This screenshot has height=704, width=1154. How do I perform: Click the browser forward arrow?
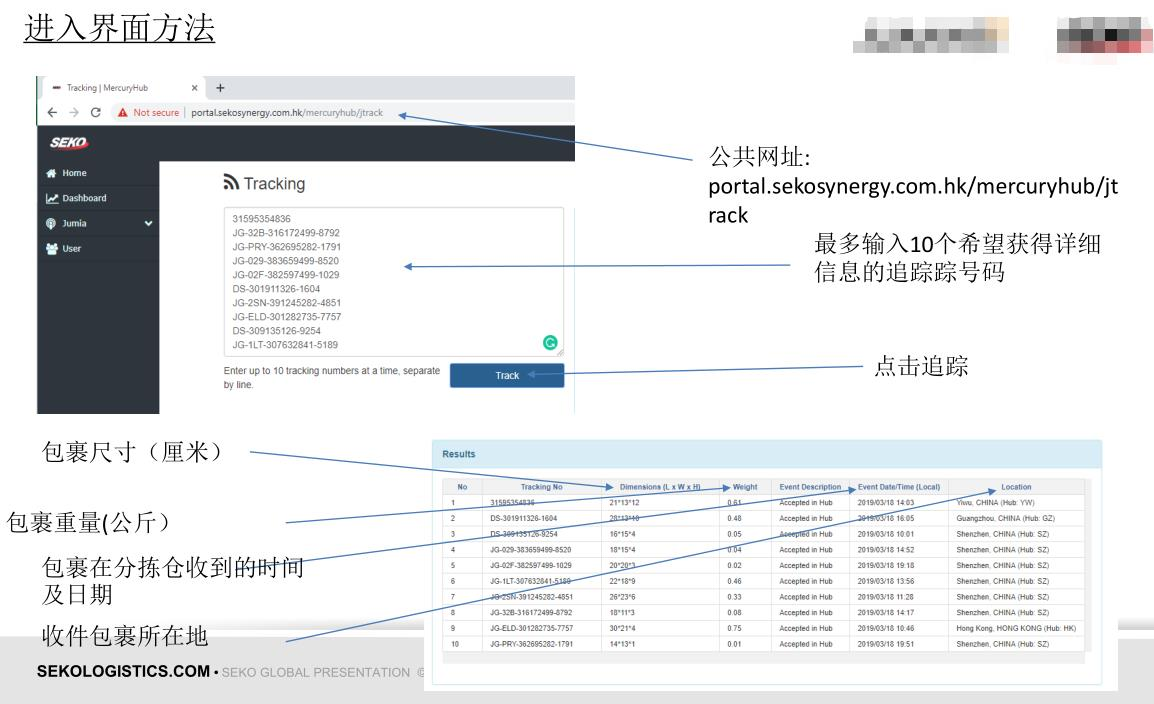click(x=74, y=113)
